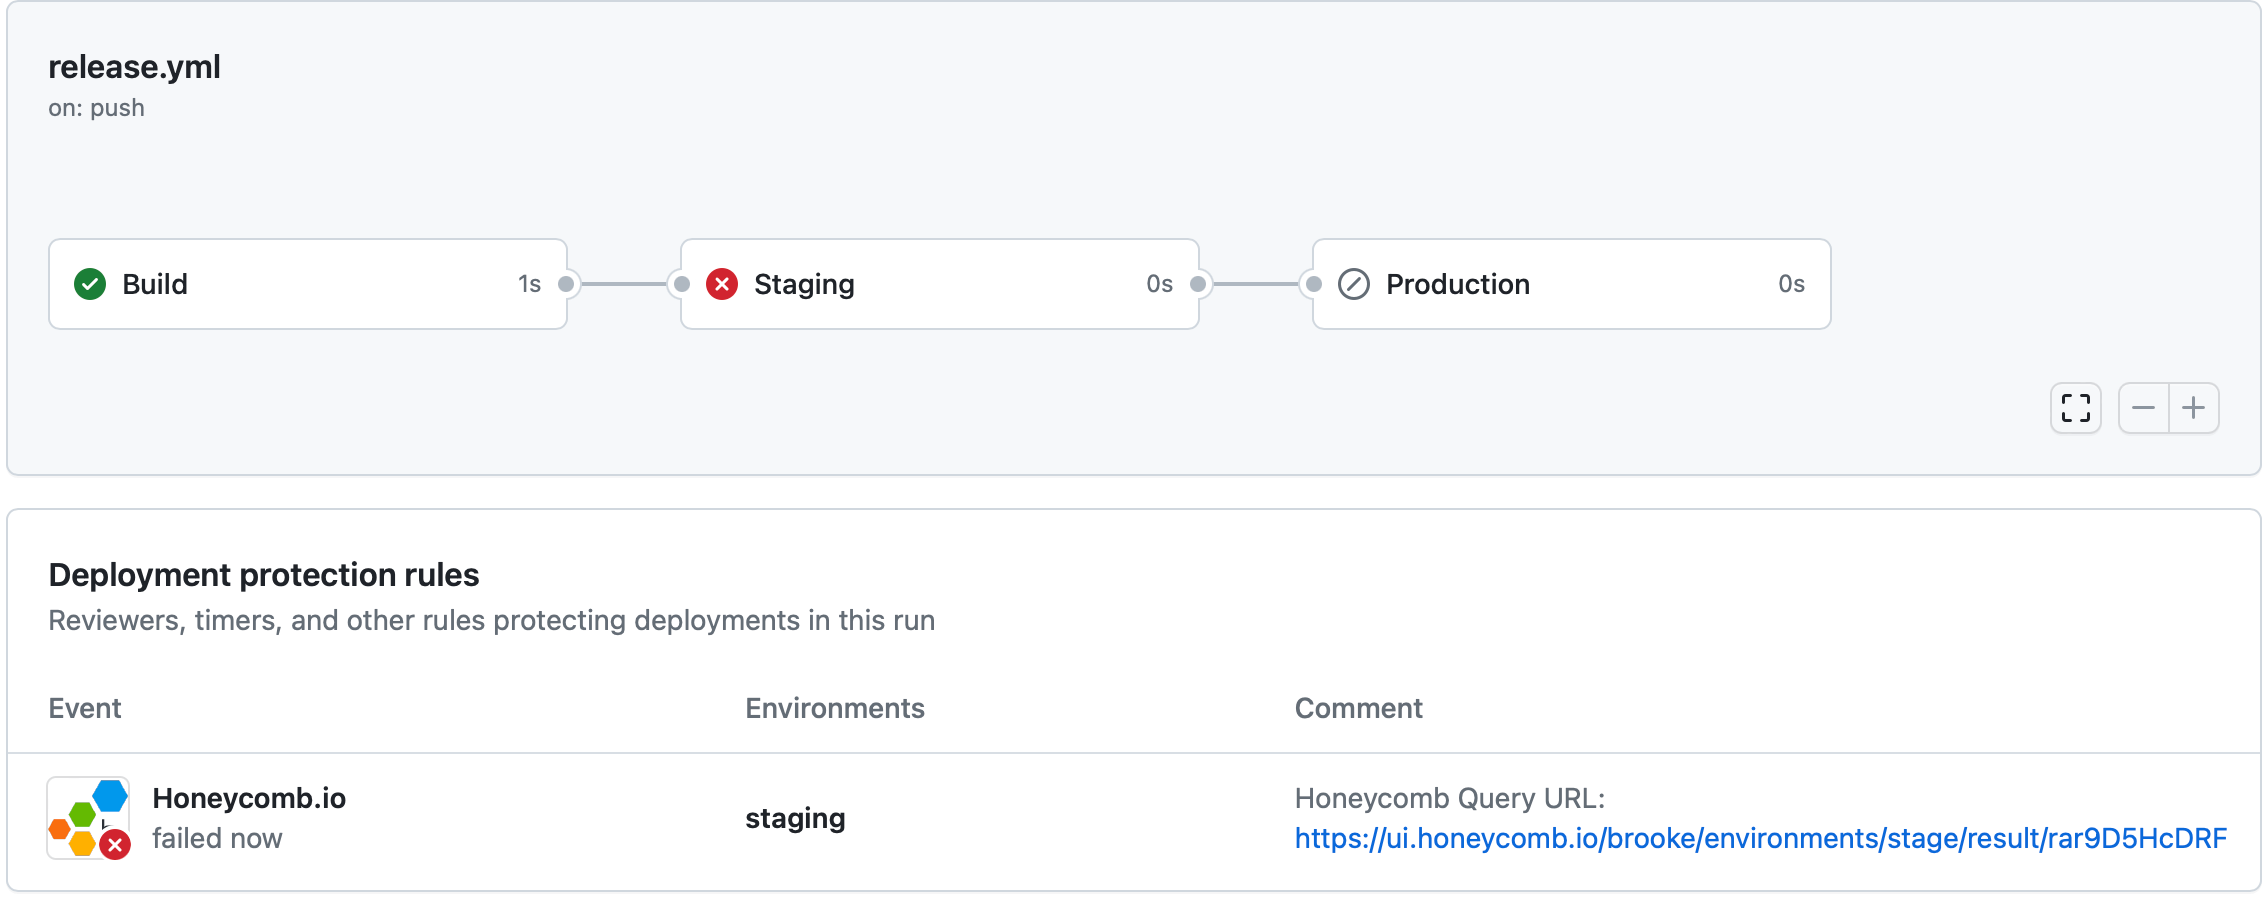This screenshot has width=2262, height=898.
Task: Click the Staging node output connector dot
Action: pyautogui.click(x=1198, y=284)
